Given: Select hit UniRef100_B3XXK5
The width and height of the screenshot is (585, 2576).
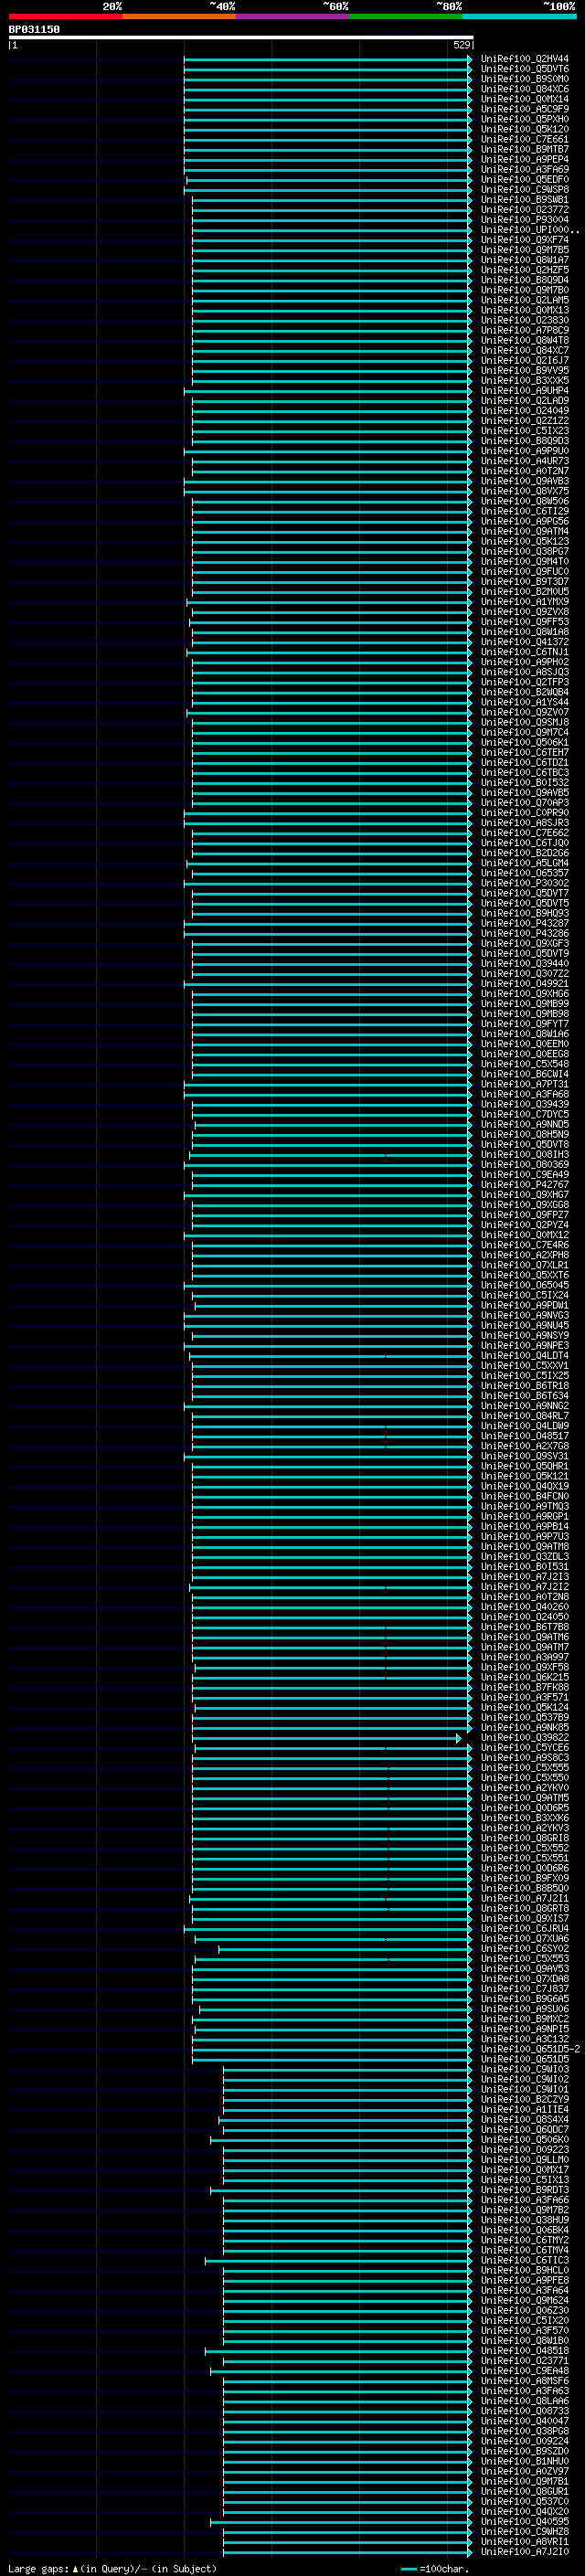Looking at the screenshot, I should 525,381.
